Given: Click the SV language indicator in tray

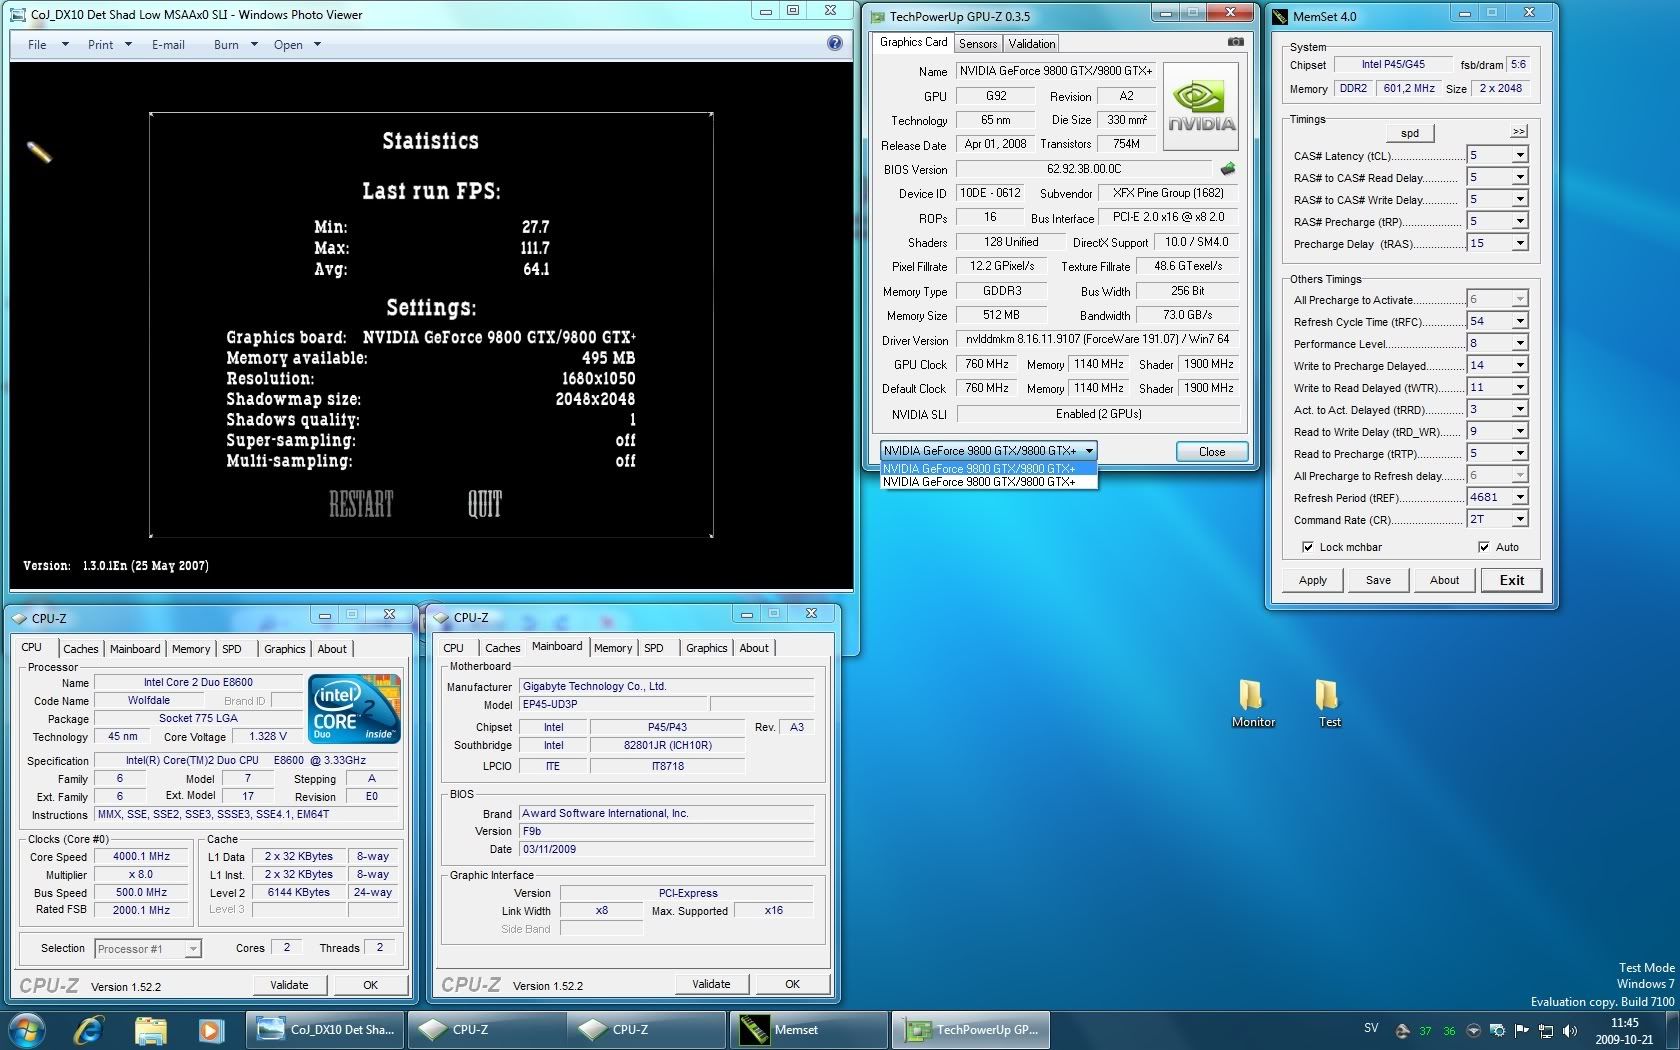Looking at the screenshot, I should (x=1370, y=1028).
